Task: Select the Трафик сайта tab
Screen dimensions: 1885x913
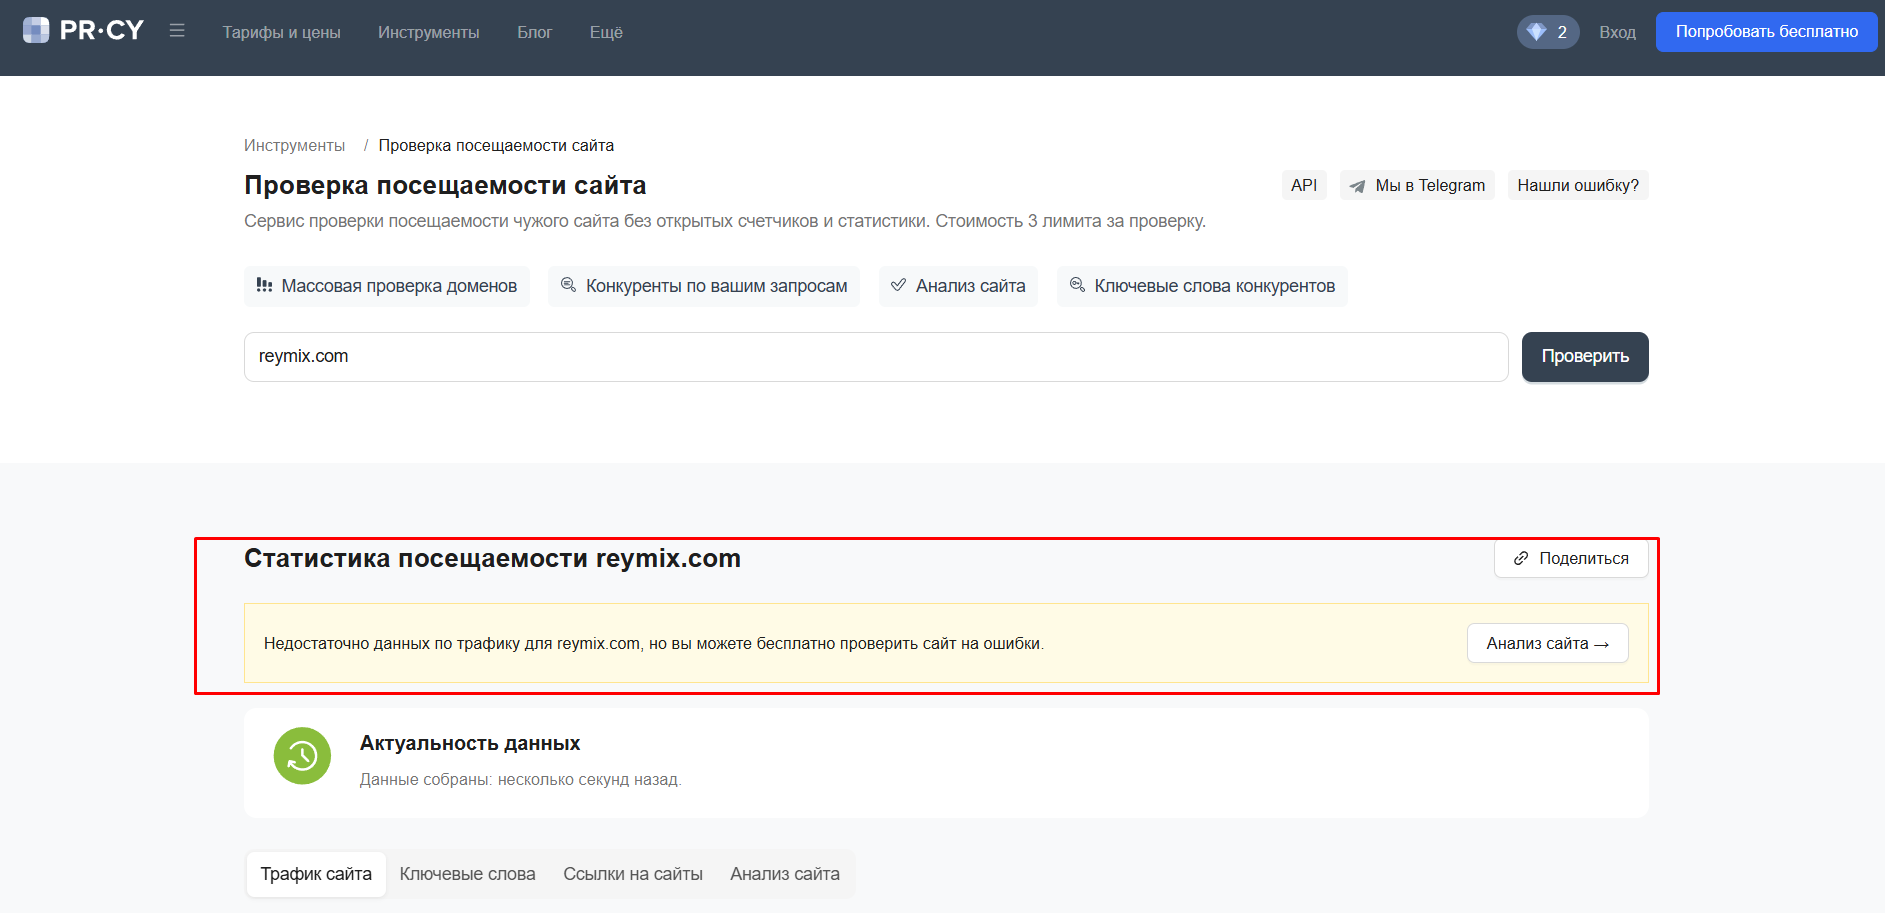Action: point(316,874)
